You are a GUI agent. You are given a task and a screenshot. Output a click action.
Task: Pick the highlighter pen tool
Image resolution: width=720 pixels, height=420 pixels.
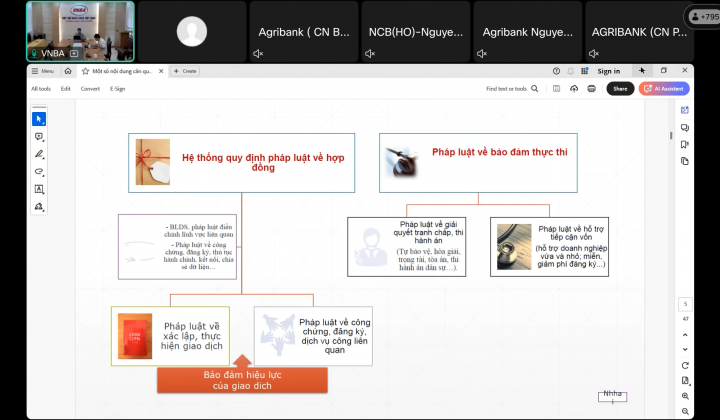click(x=39, y=154)
